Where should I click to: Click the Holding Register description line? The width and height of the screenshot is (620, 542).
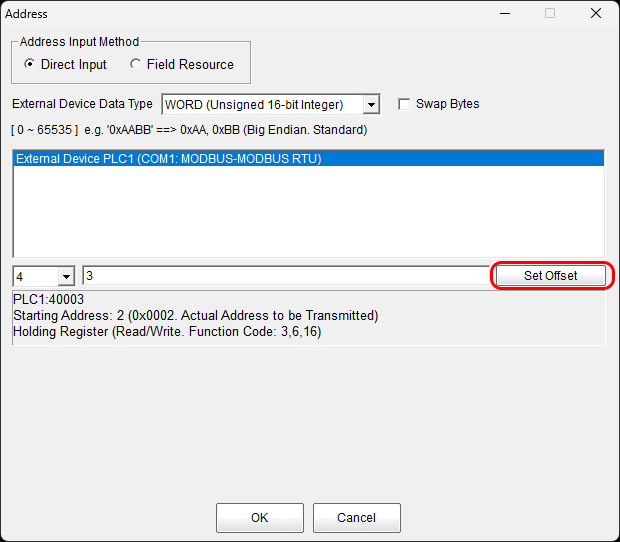click(x=167, y=331)
